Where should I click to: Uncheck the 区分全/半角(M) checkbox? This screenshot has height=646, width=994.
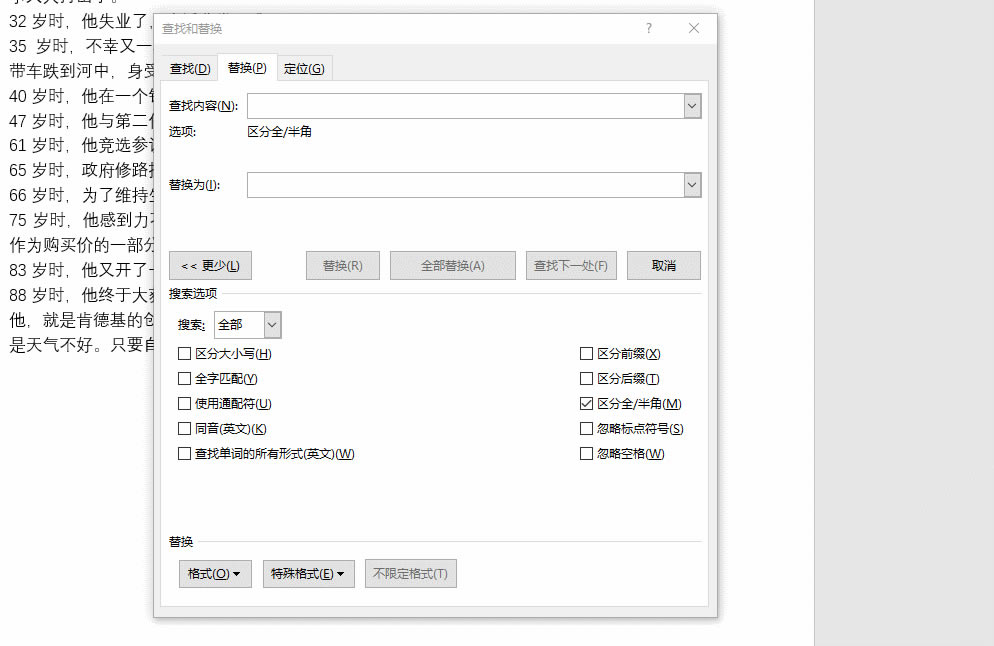(586, 404)
